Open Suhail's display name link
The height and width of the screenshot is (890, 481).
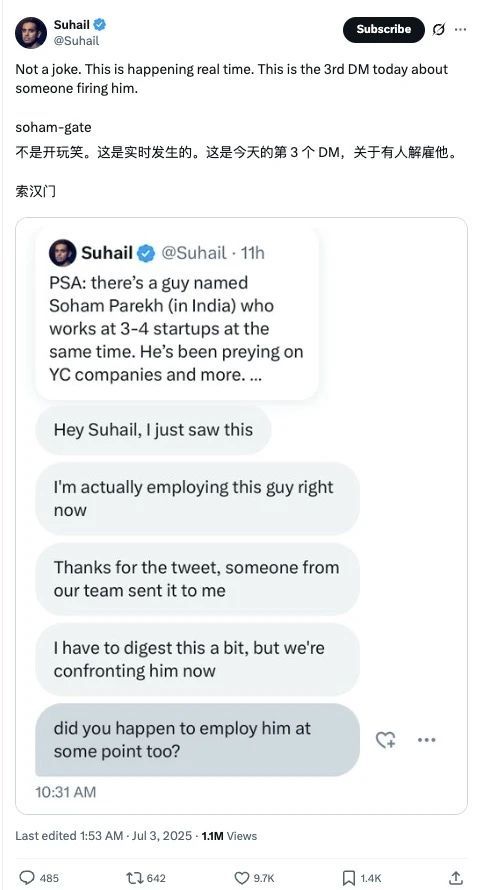coord(72,24)
